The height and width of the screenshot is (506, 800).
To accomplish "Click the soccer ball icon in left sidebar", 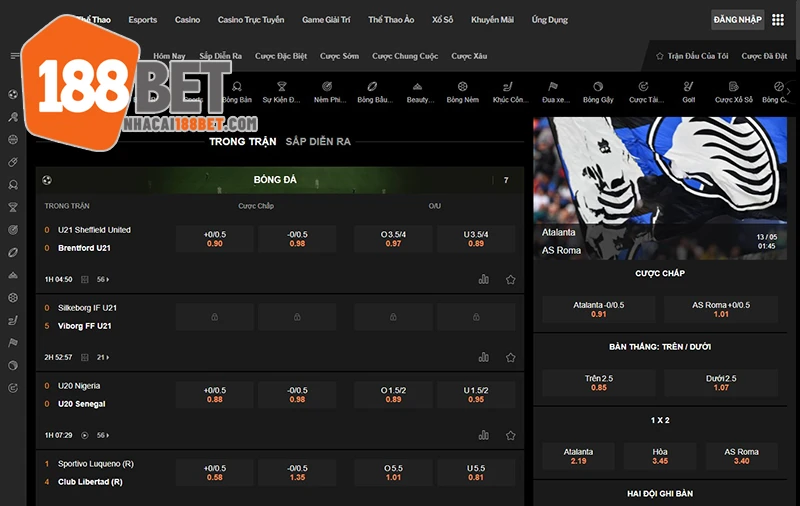I will (x=13, y=94).
